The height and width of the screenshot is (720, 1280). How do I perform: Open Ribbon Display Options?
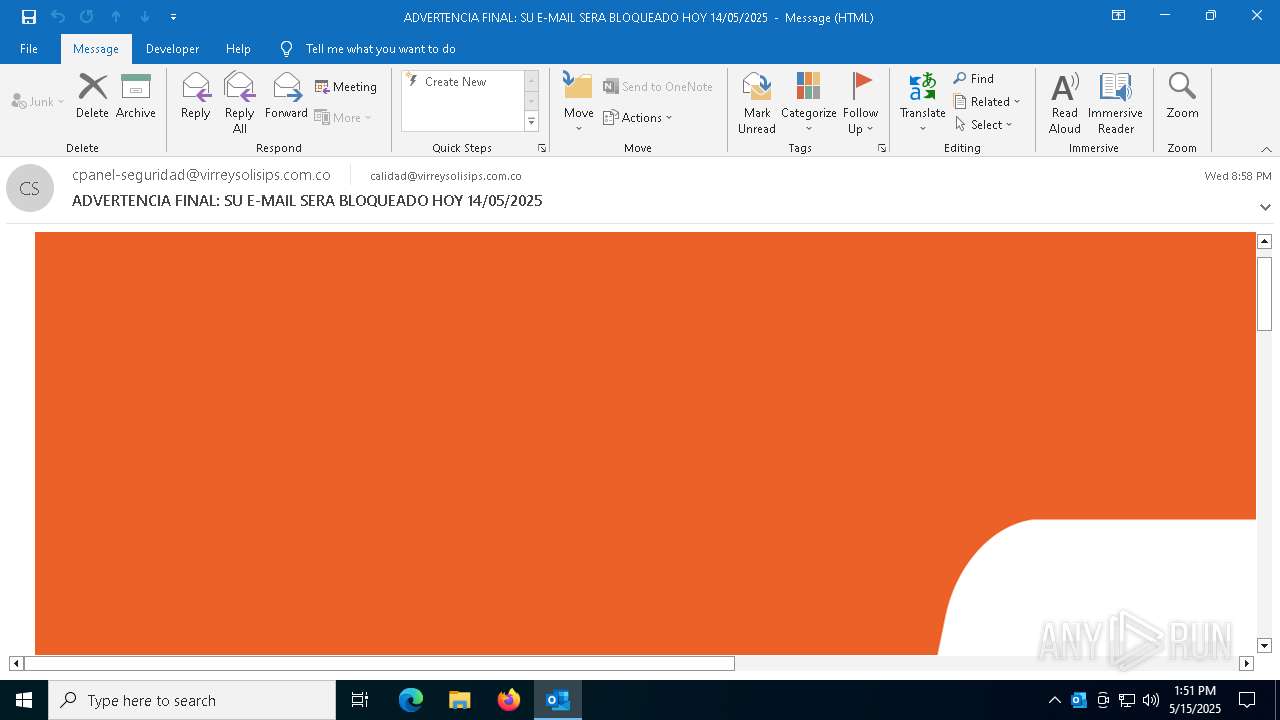pos(1119,16)
